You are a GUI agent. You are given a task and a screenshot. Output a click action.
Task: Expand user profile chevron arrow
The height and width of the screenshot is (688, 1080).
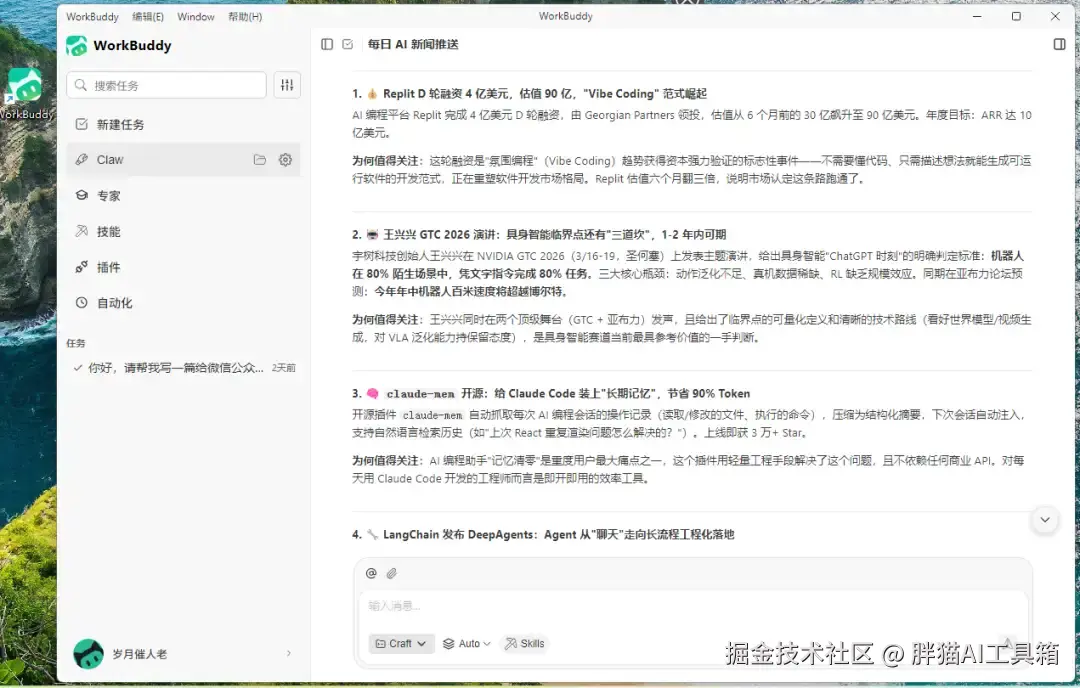tap(289, 654)
